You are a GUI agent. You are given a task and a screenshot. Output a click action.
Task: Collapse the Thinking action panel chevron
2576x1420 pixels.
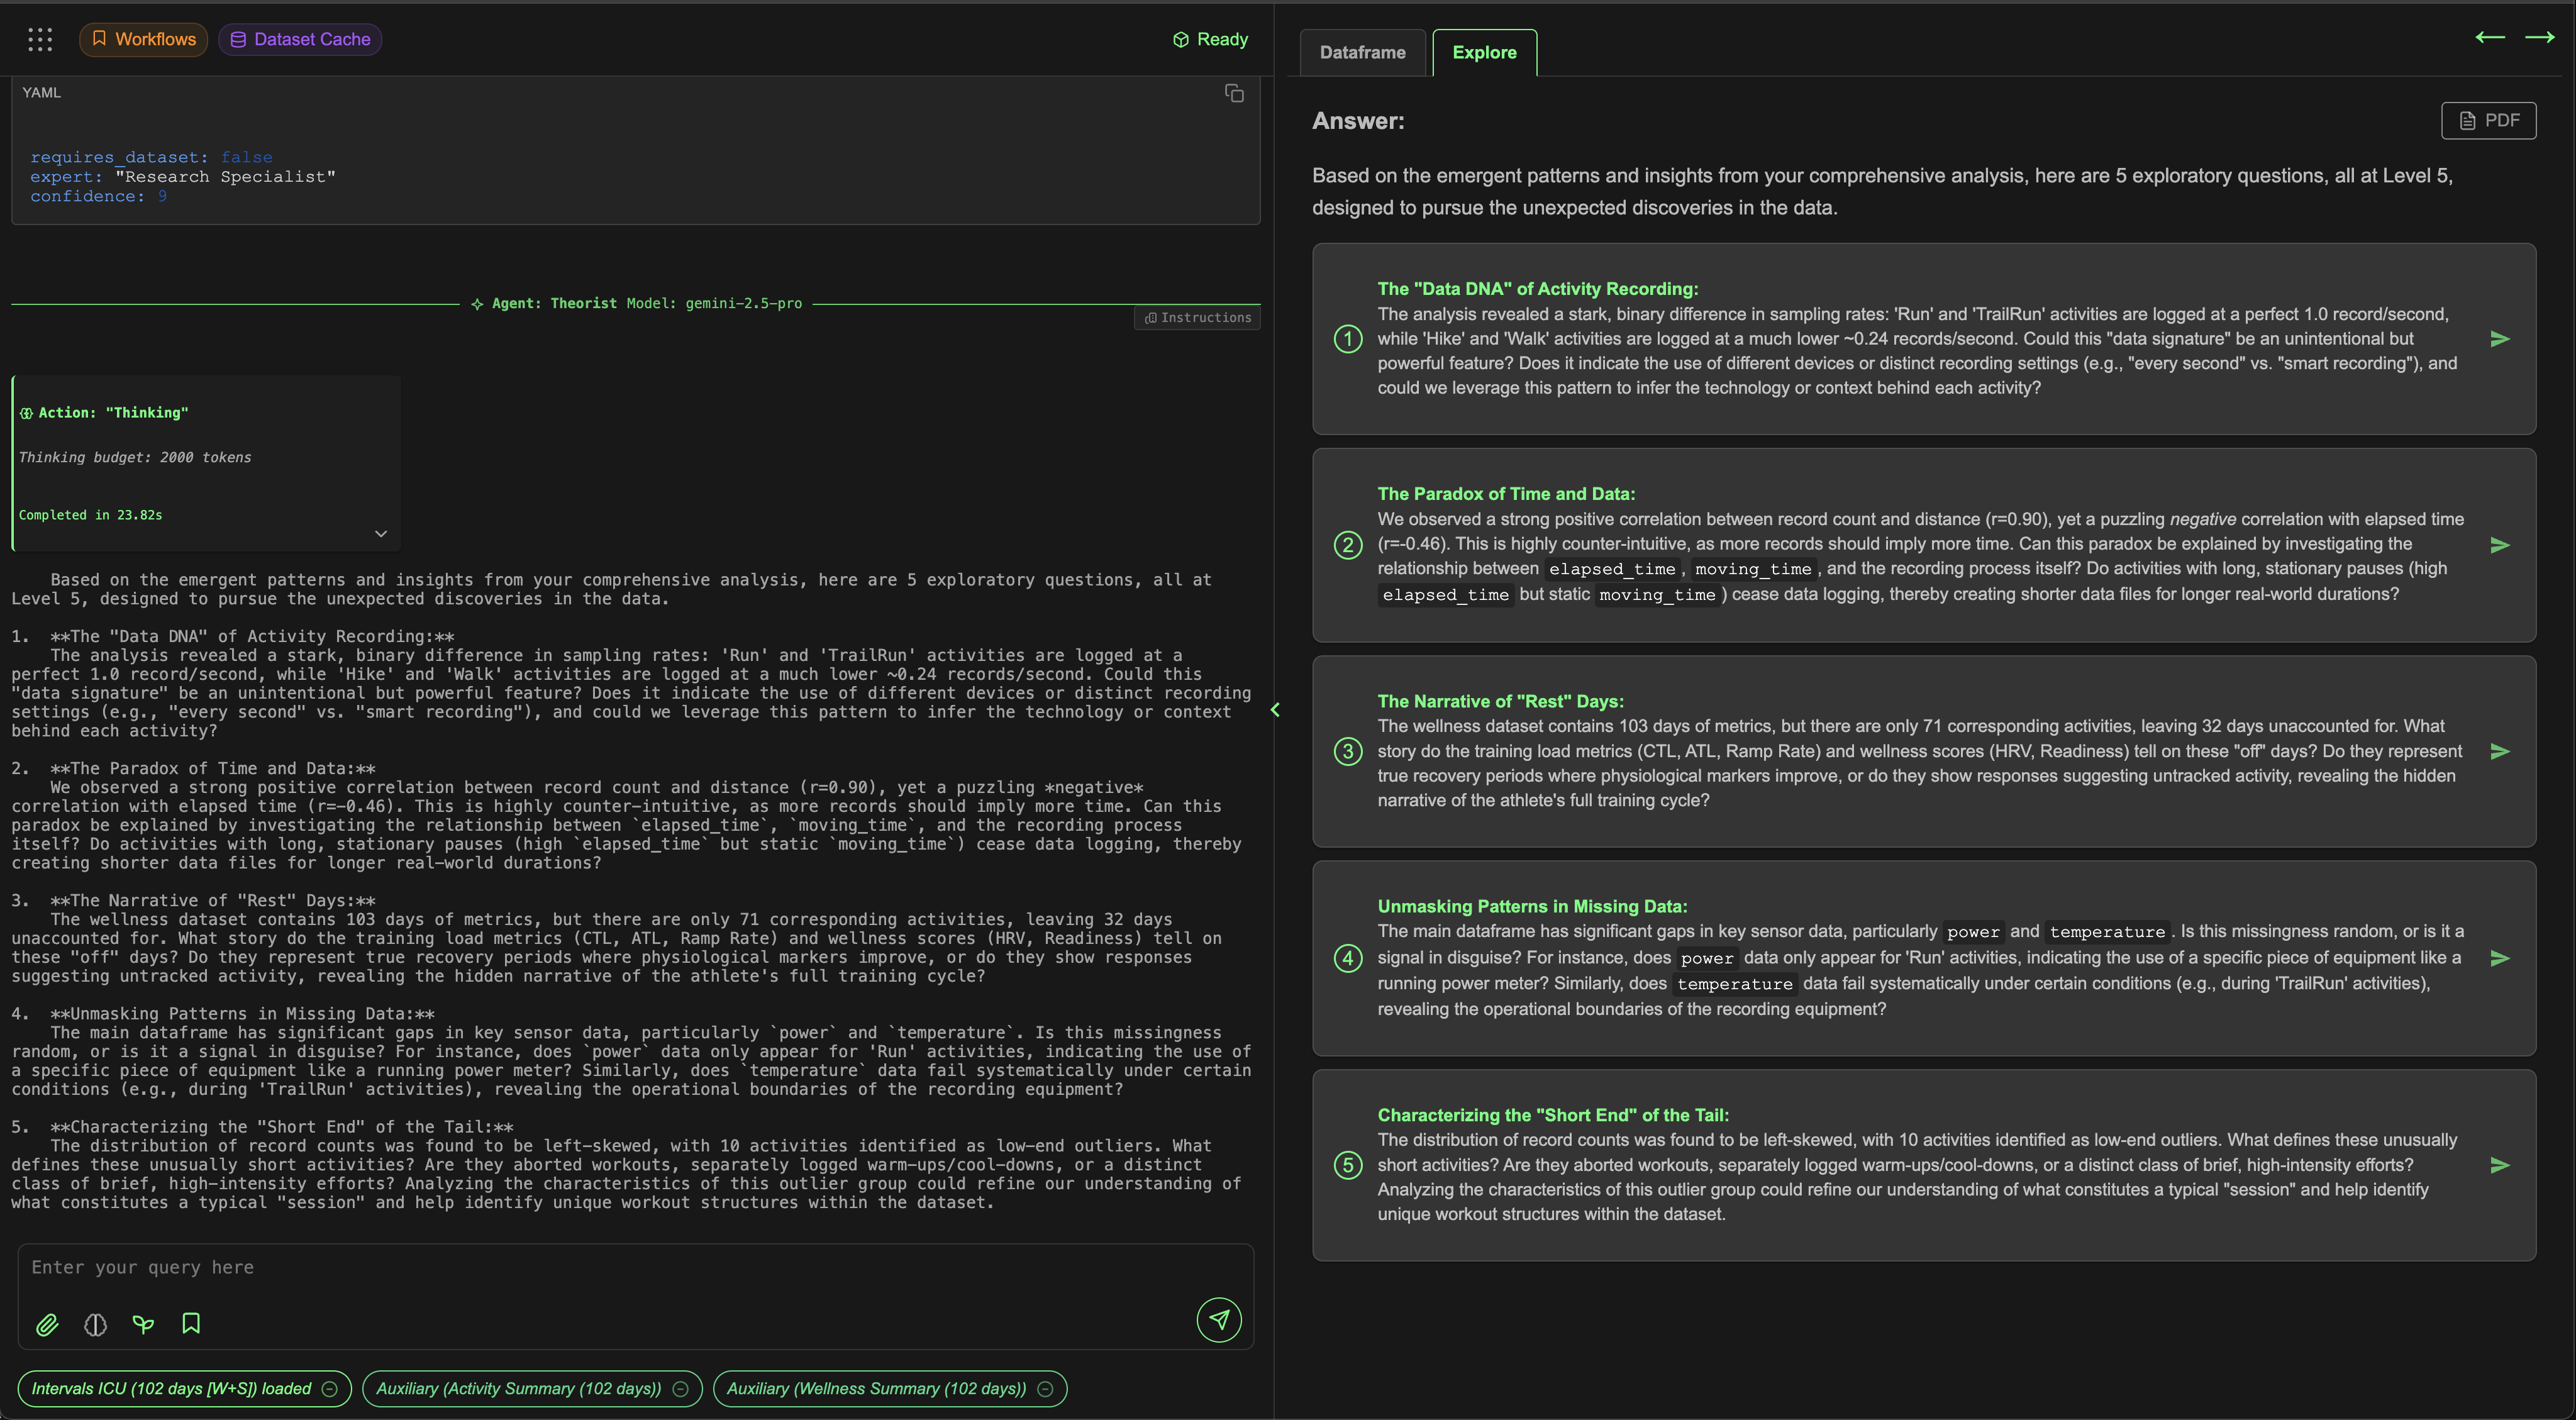pos(380,533)
